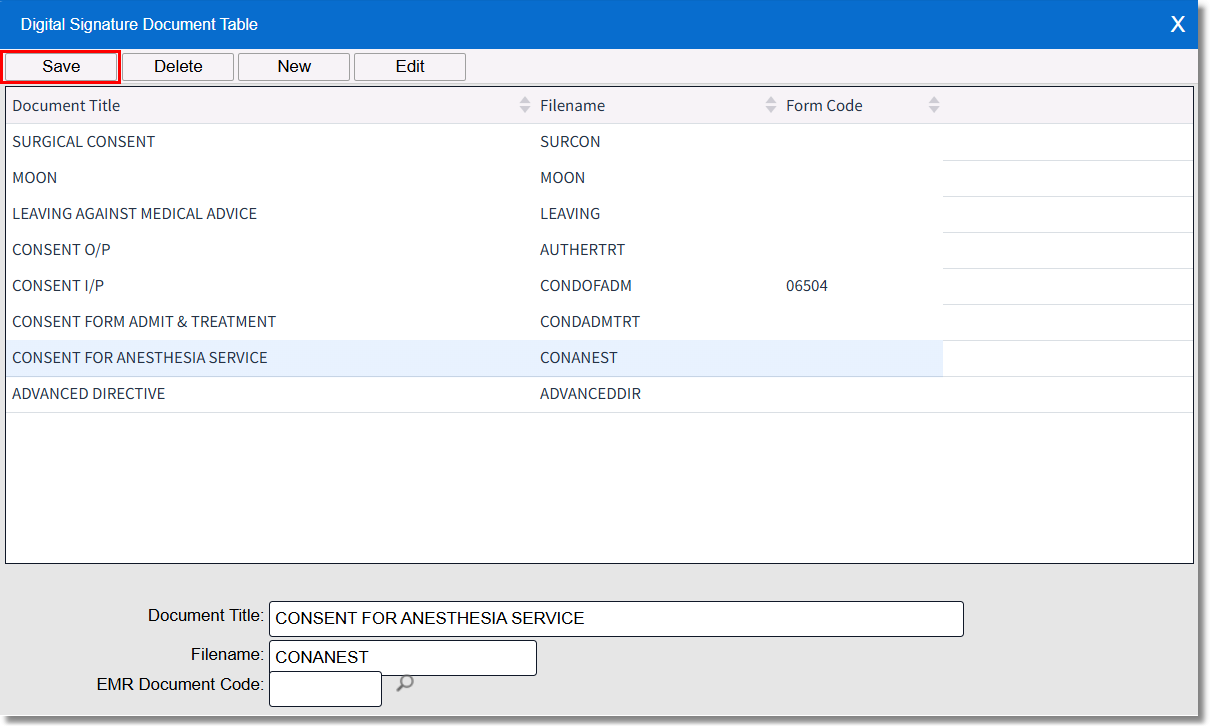Sort table by Filename arrows
The width and height of the screenshot is (1210, 728).
[x=770, y=105]
